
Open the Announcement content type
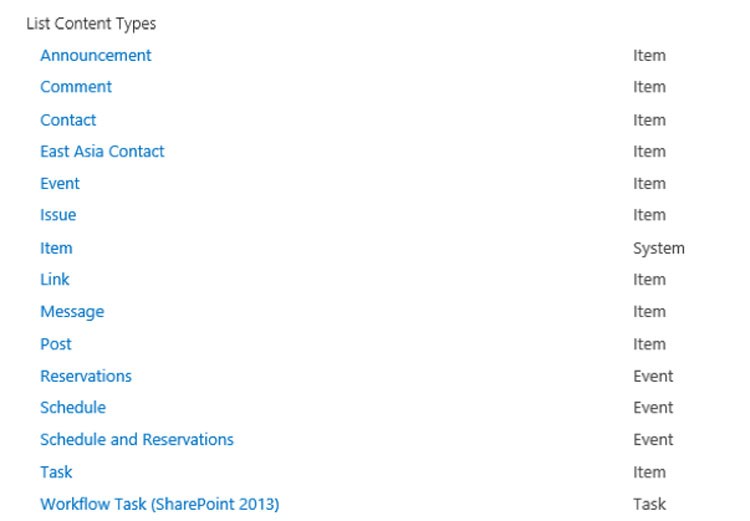click(x=96, y=55)
